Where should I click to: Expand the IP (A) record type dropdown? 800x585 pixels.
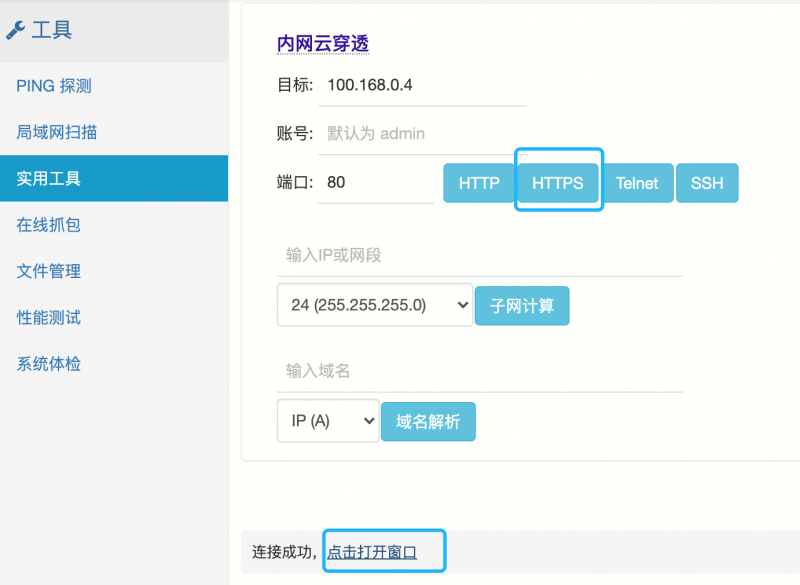coord(328,421)
